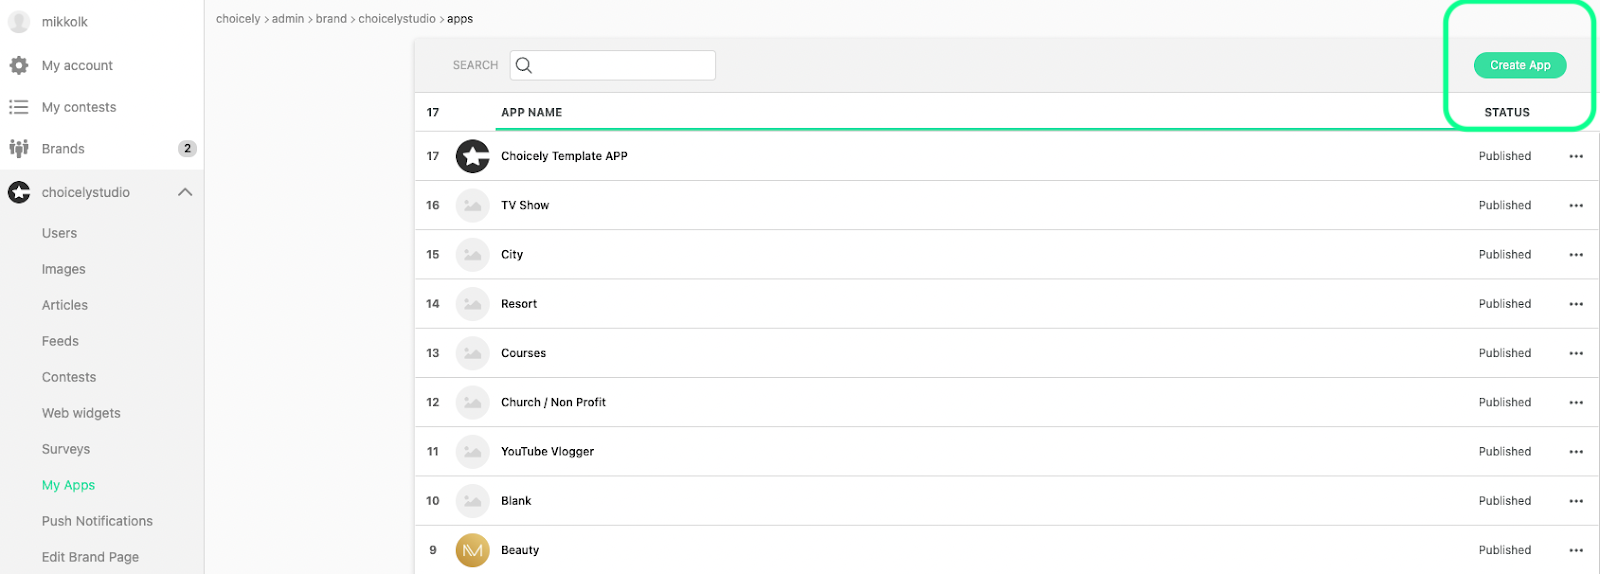Open the Images sidebar item

pyautogui.click(x=63, y=269)
